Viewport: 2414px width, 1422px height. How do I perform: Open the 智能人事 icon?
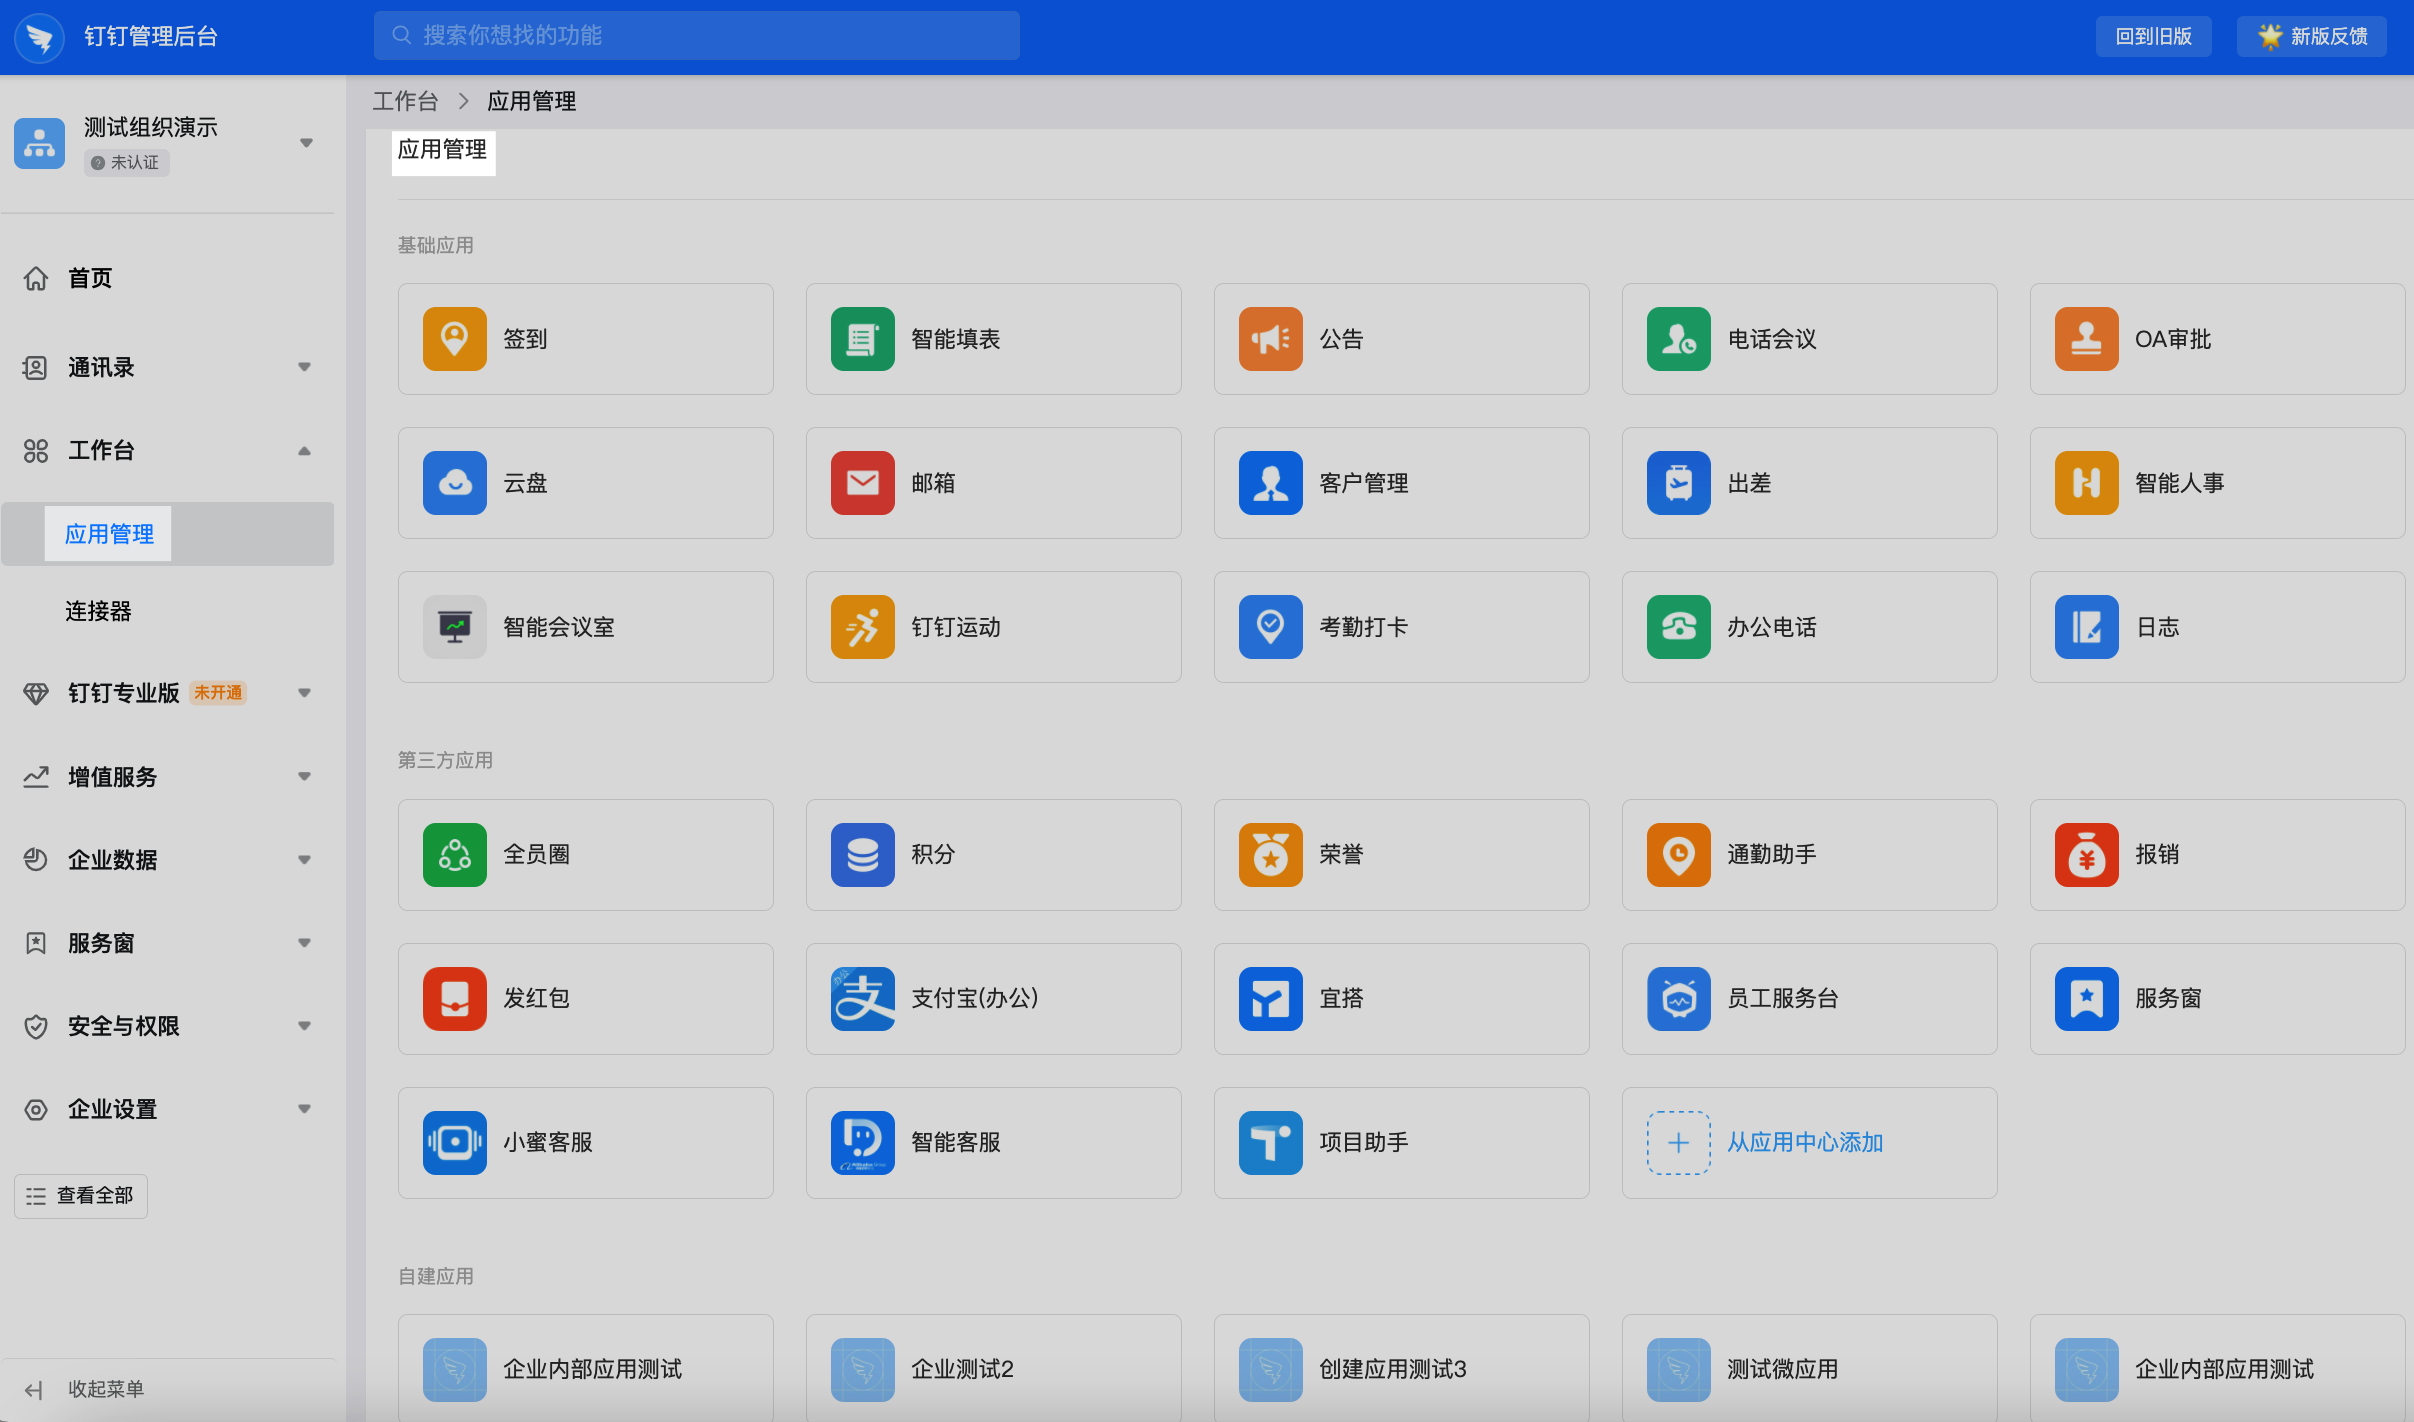pos(2086,483)
